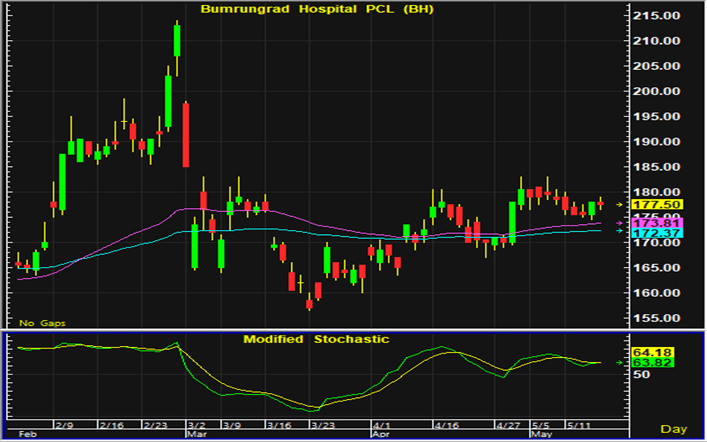Viewport: 707px width, 442px height.
Task: Click the 185.00 price axis label
Action: [x=656, y=167]
